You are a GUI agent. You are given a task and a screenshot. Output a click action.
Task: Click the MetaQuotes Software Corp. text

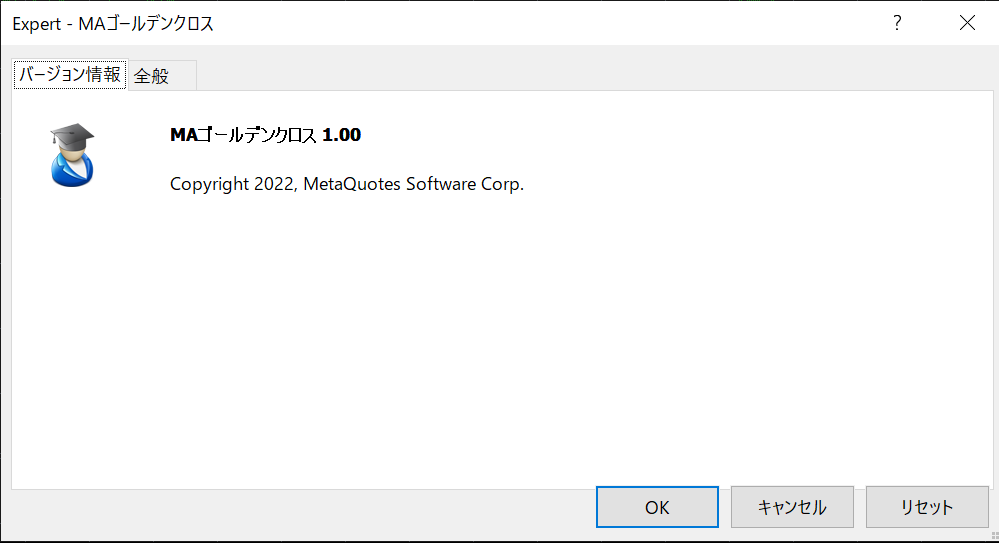(x=413, y=184)
